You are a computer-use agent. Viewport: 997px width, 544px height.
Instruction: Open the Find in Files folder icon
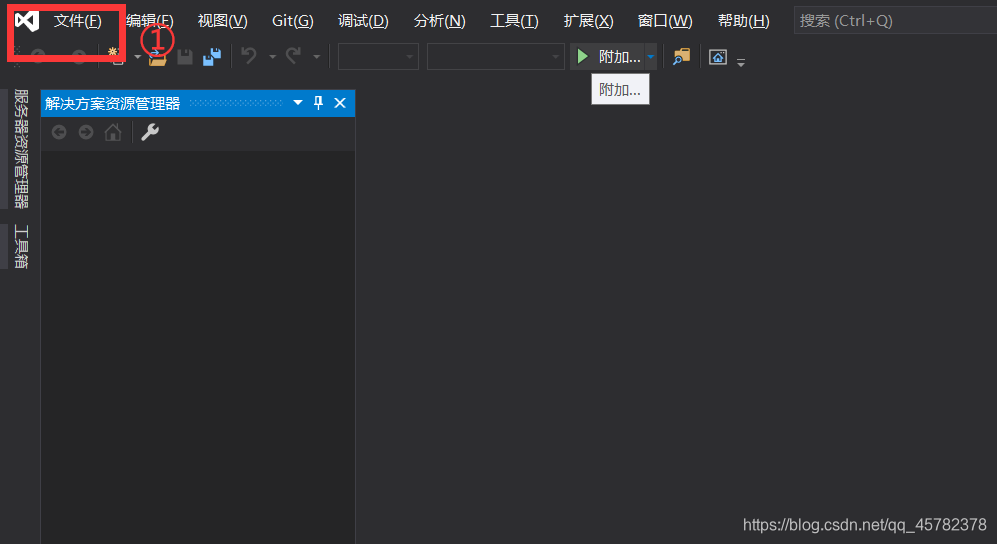click(x=681, y=57)
